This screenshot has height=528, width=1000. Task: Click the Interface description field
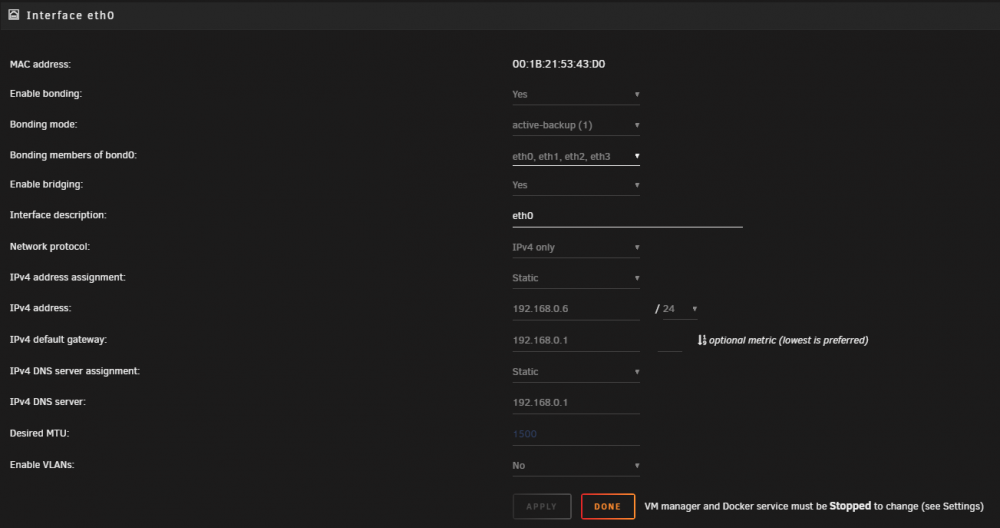(627, 216)
